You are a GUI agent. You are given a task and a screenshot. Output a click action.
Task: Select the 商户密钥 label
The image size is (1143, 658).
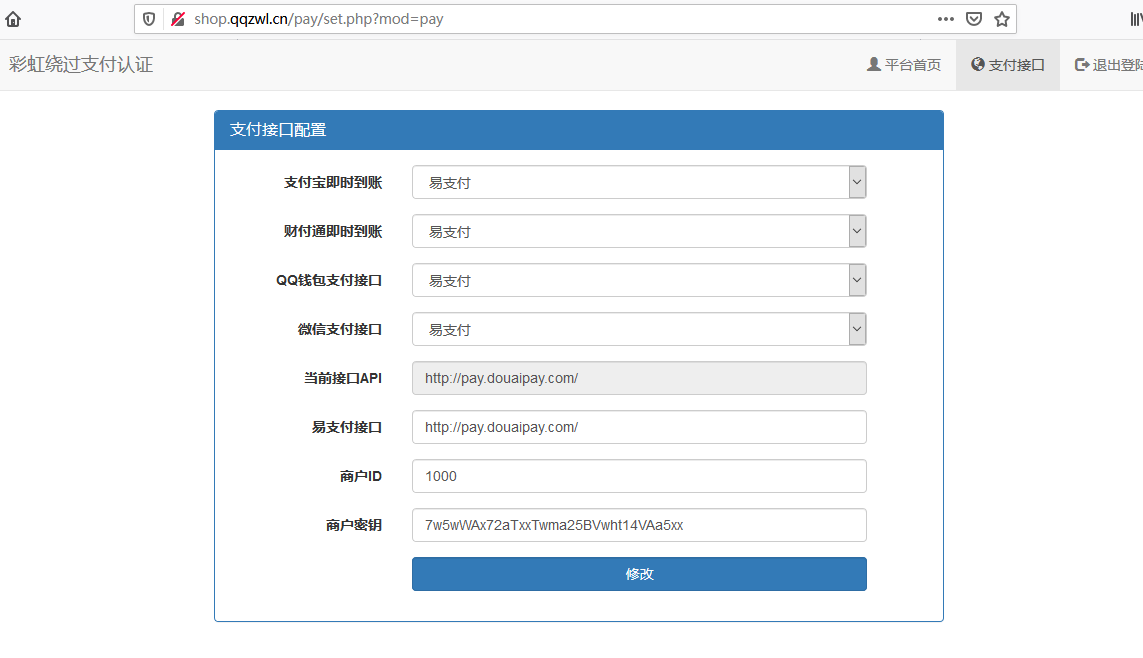tap(354, 525)
